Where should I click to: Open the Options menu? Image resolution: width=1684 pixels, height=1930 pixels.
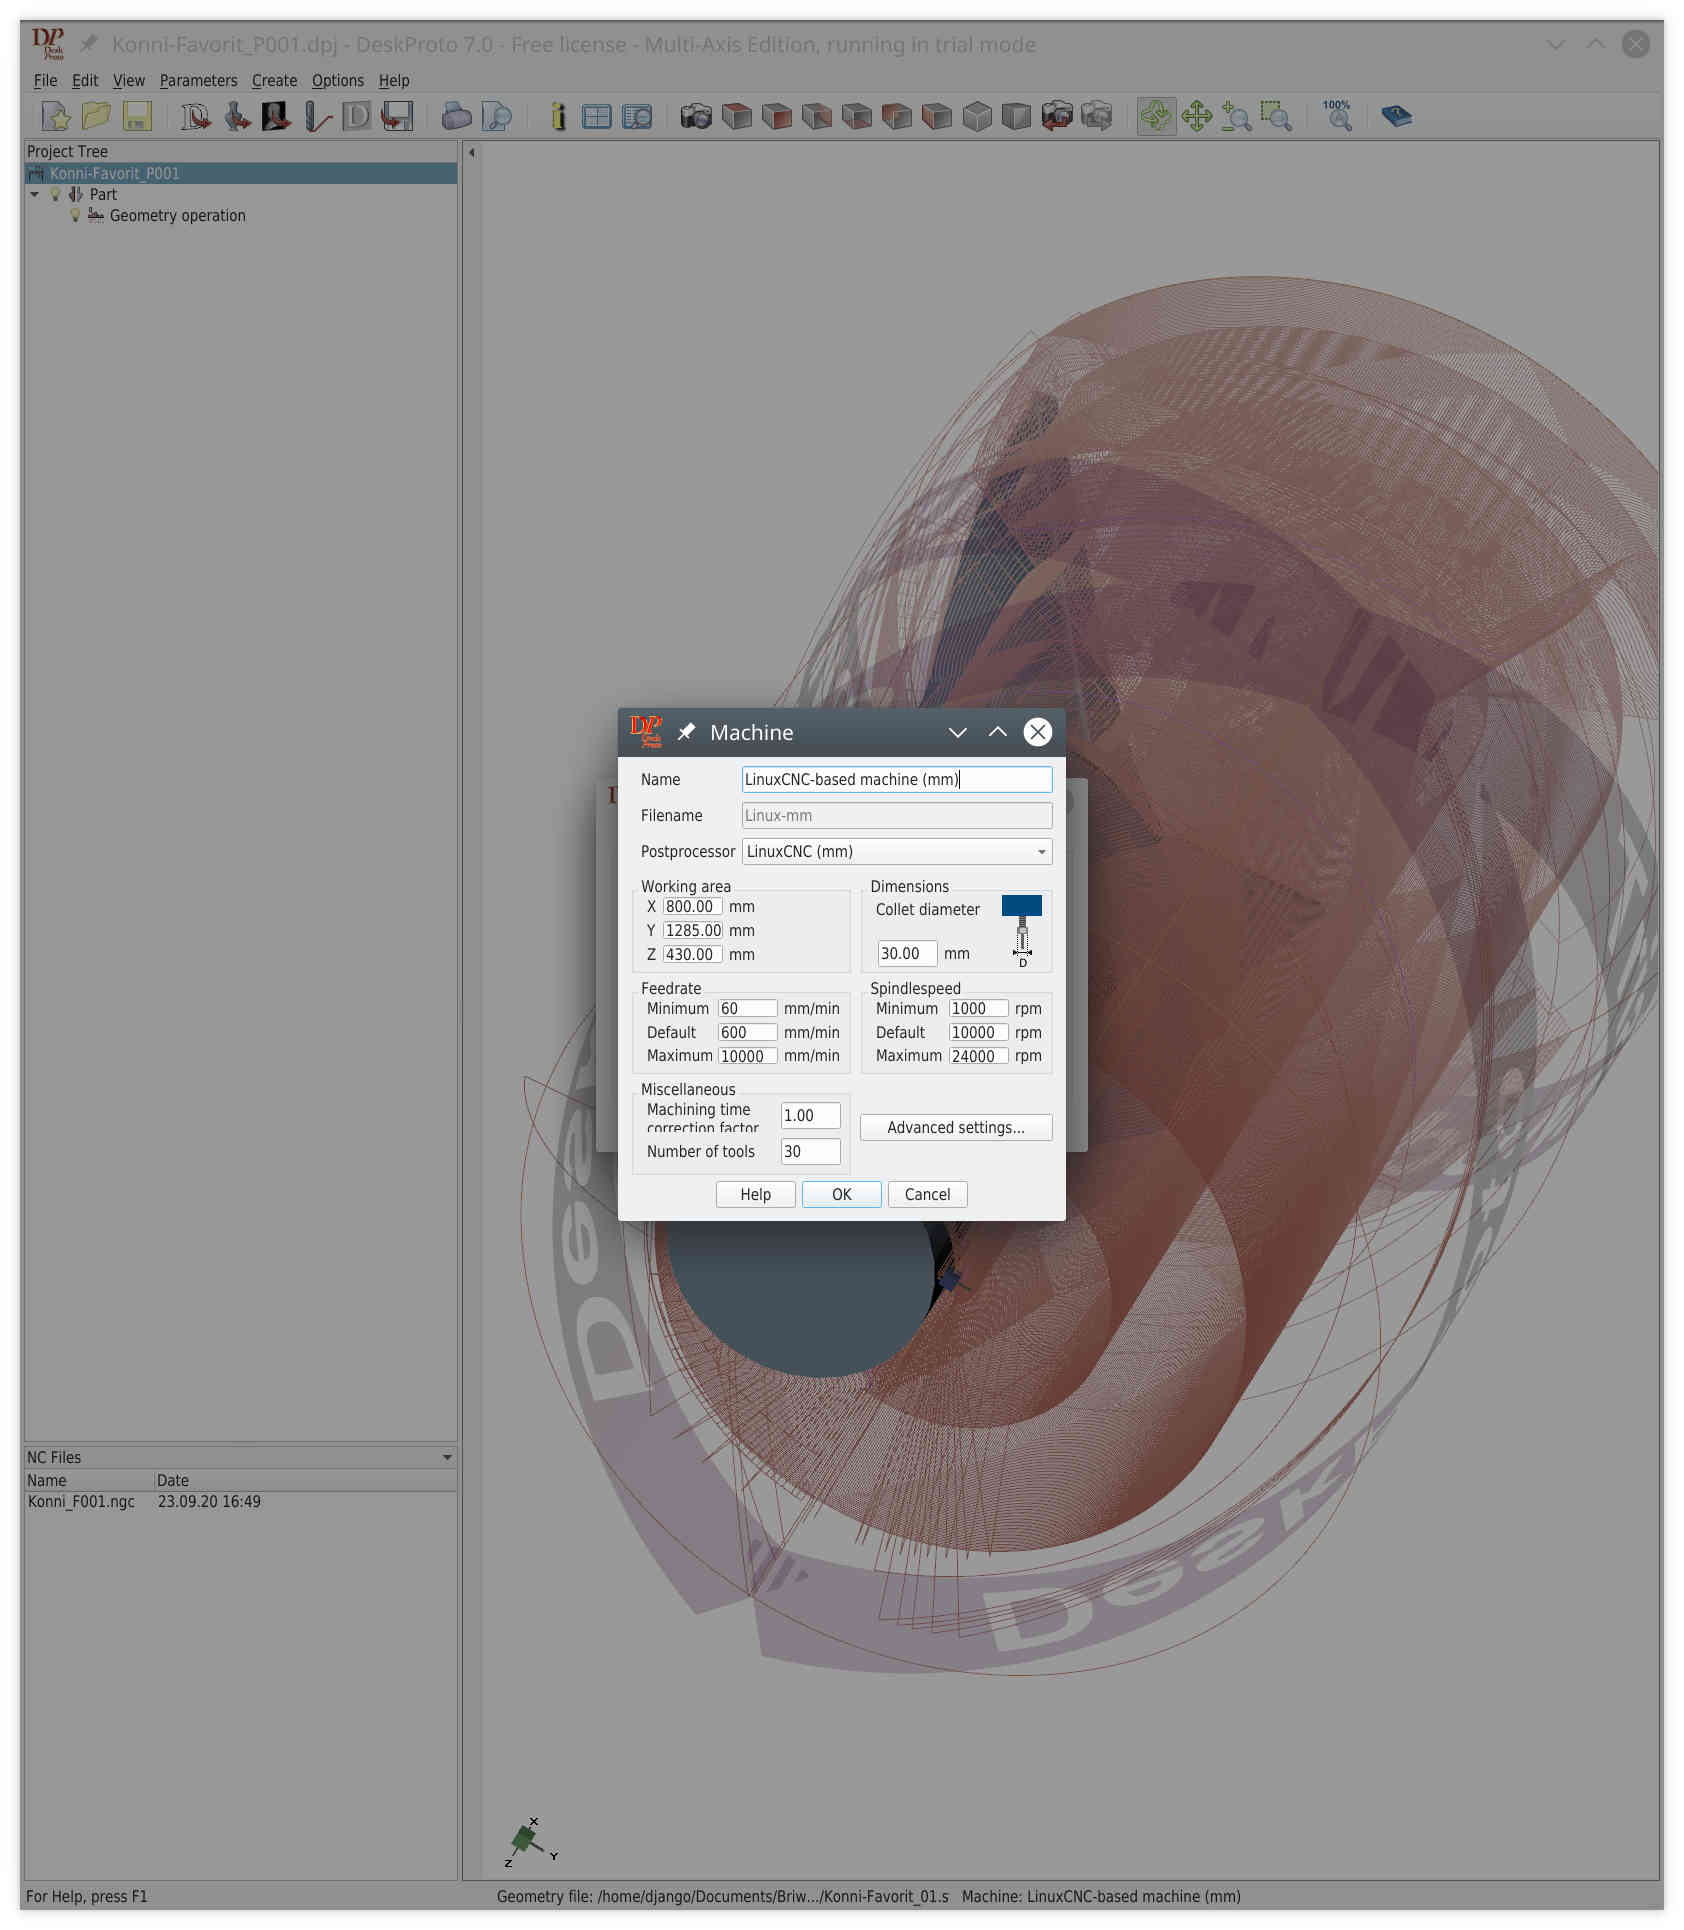tap(337, 80)
